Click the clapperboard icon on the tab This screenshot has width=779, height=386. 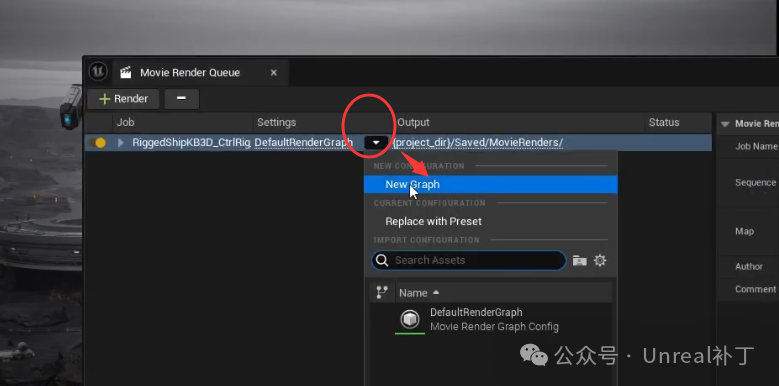126,73
